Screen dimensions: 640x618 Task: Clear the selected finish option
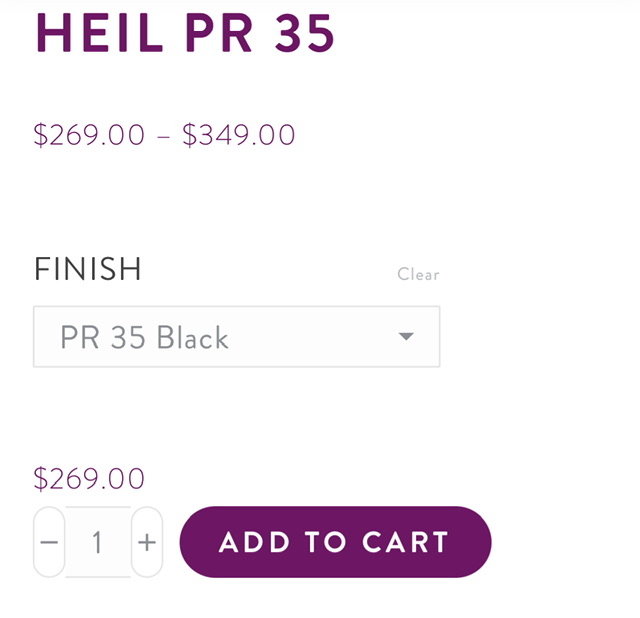click(418, 274)
